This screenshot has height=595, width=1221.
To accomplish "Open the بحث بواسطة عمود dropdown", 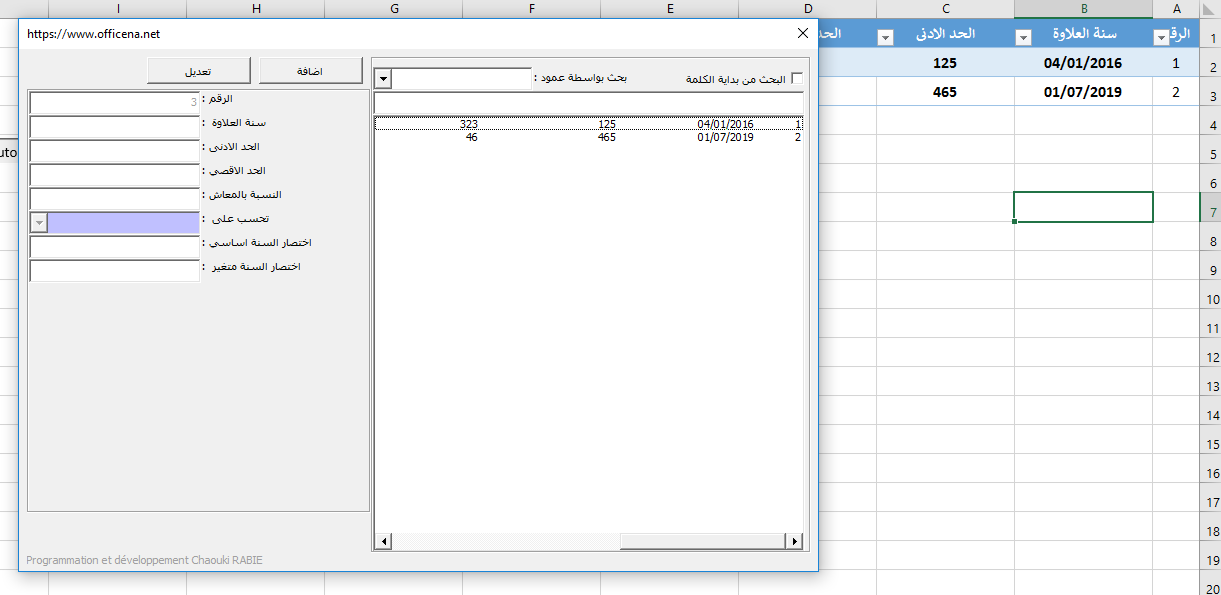I will (x=383, y=78).
